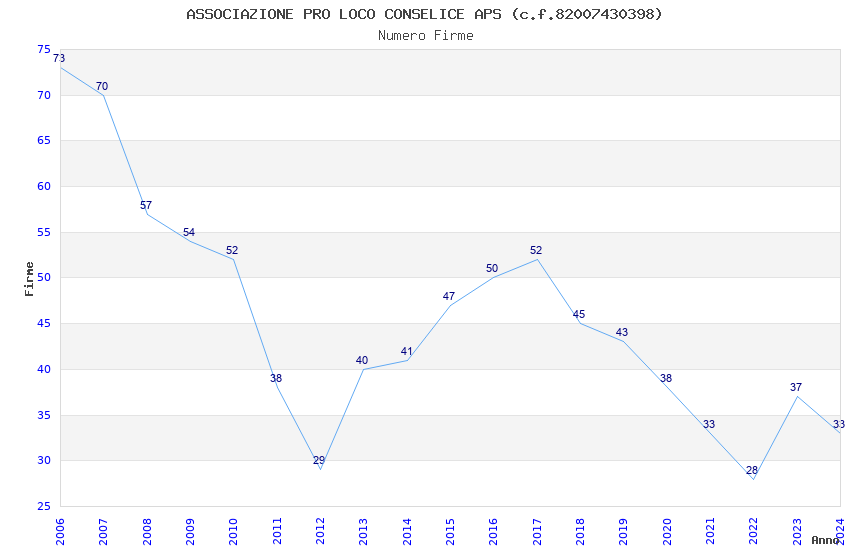The width and height of the screenshot is (850, 550).
Task: Select data label 41 for 2014
Action: 407,351
